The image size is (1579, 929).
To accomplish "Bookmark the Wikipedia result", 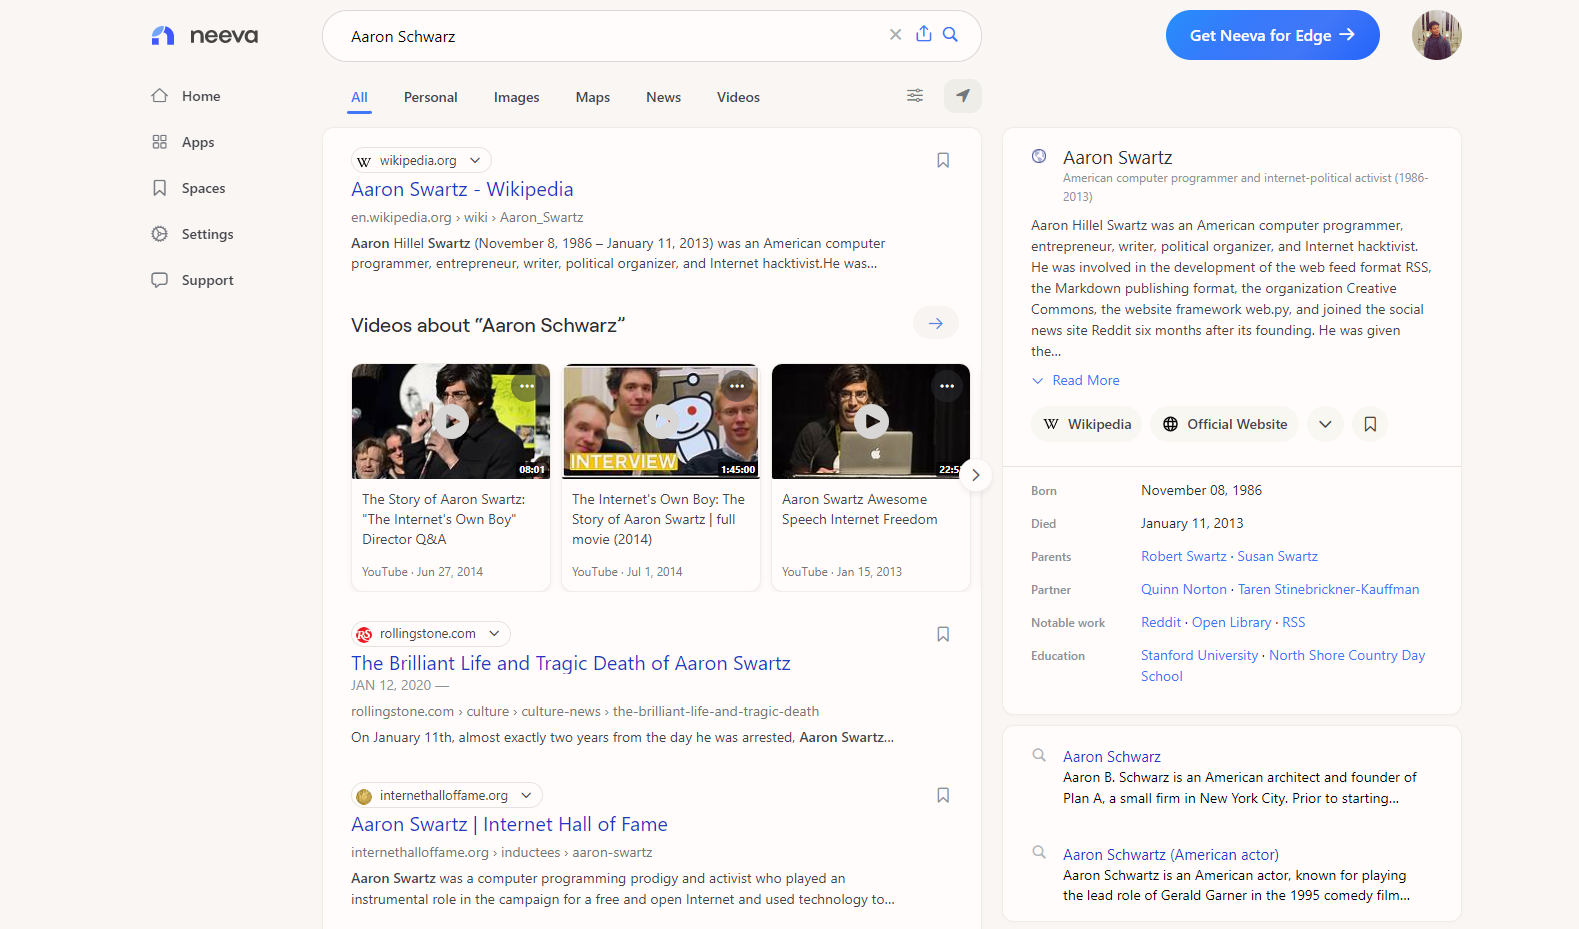I will point(943,160).
